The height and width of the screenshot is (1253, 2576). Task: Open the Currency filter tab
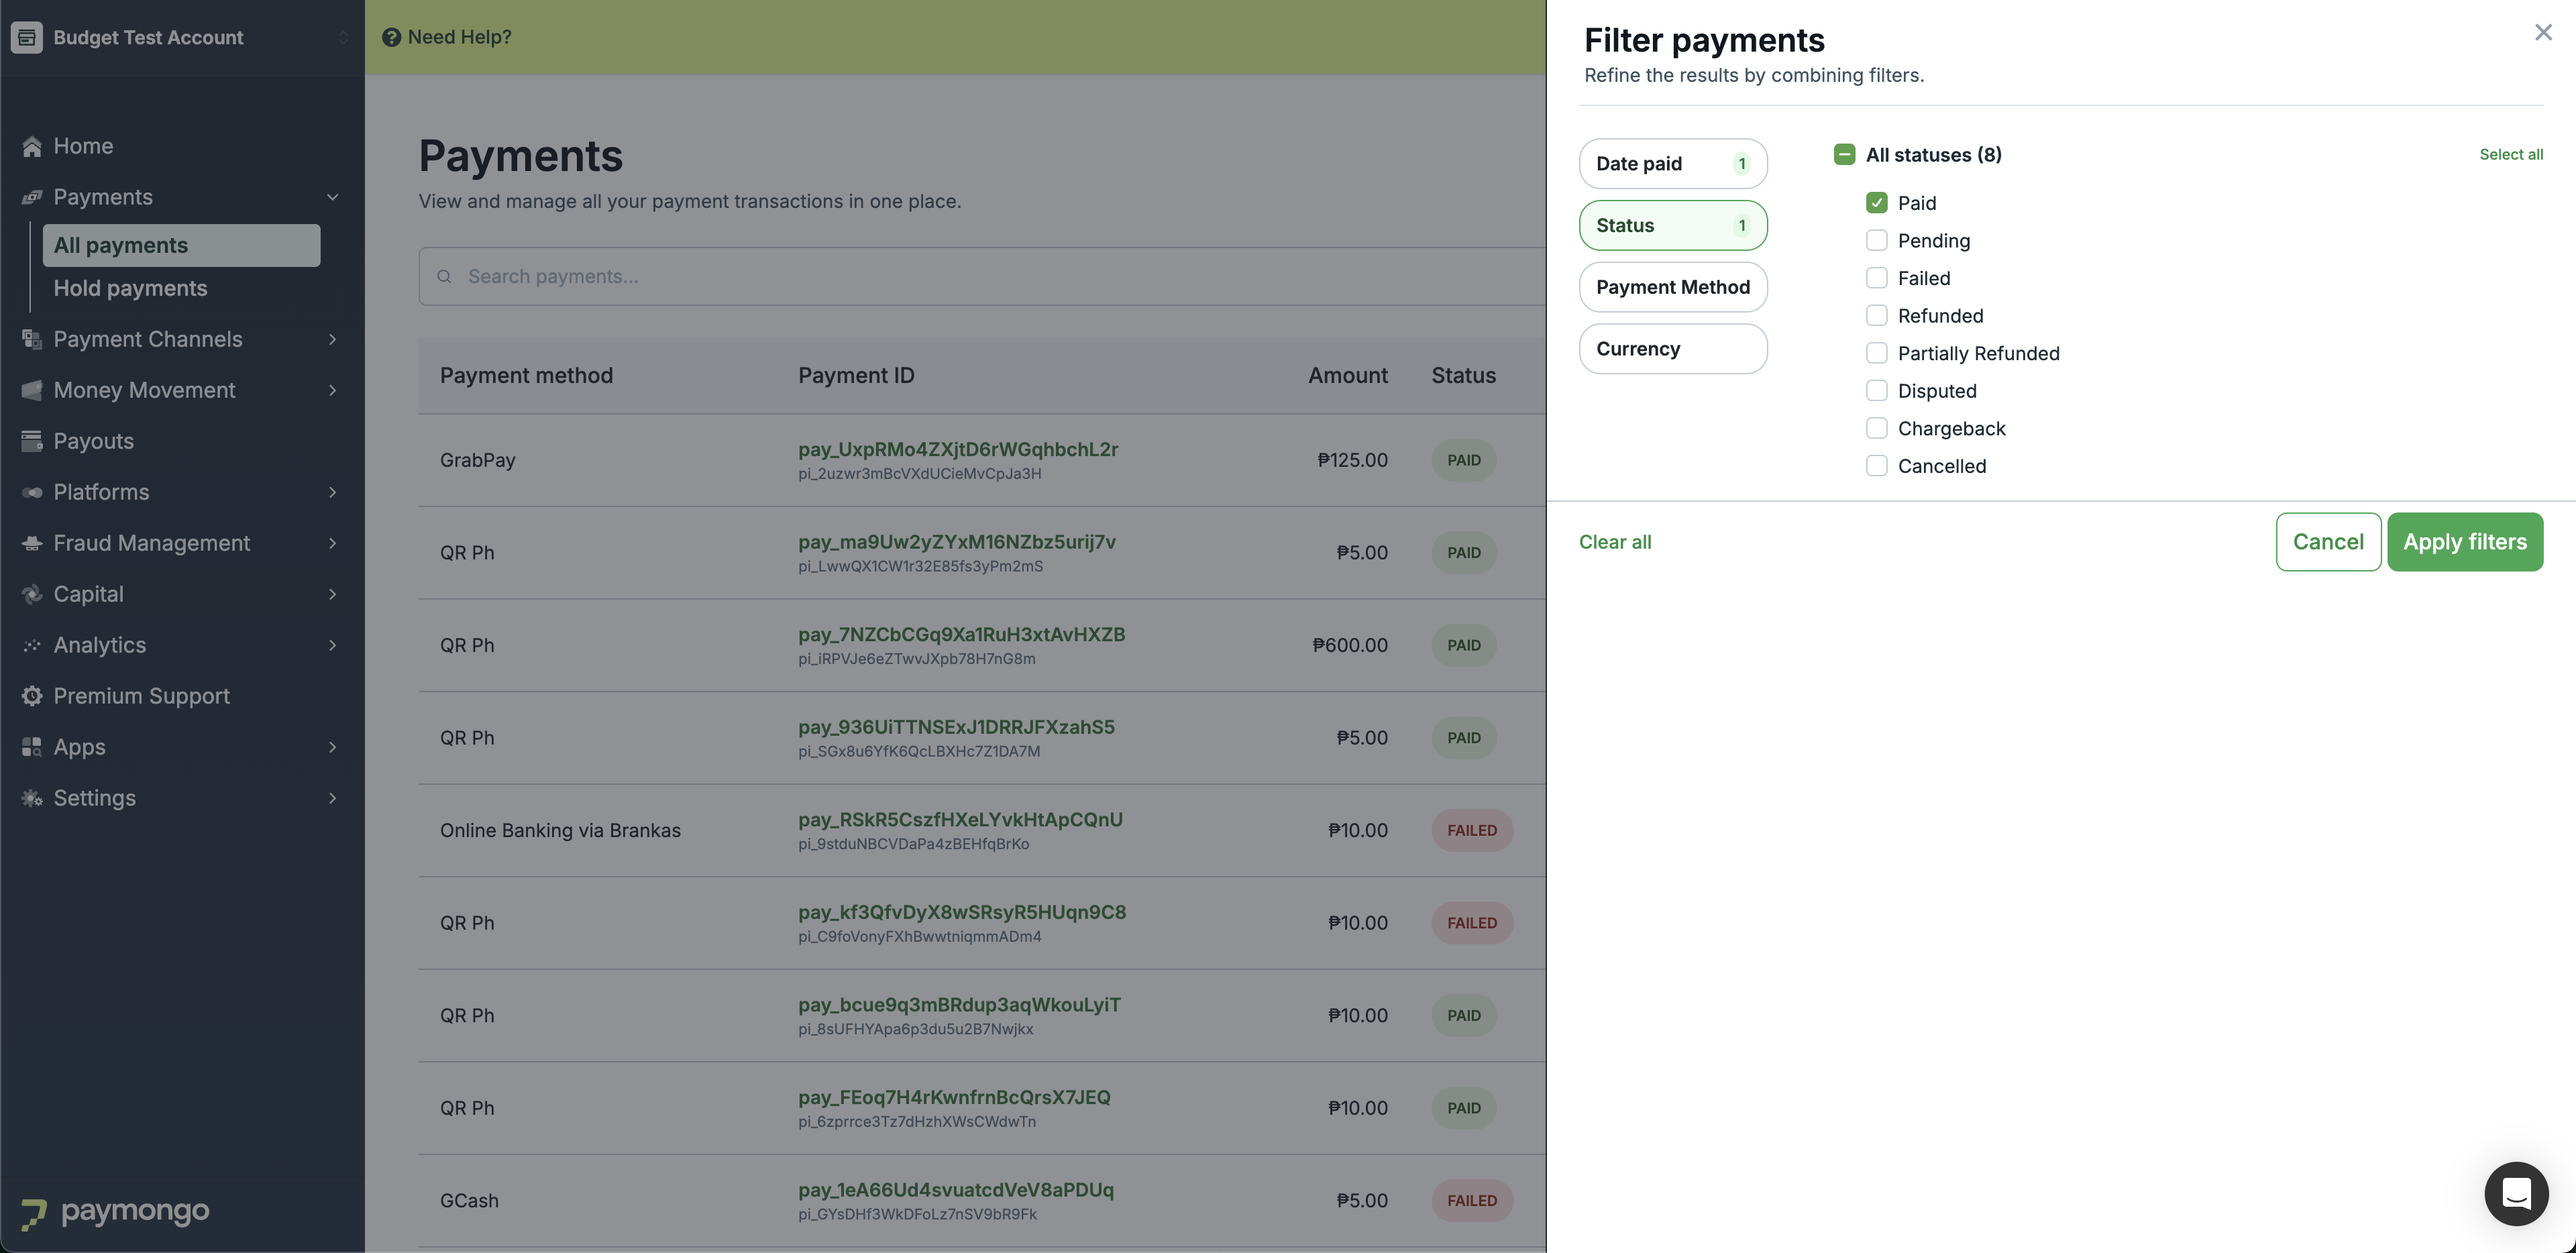[1672, 349]
